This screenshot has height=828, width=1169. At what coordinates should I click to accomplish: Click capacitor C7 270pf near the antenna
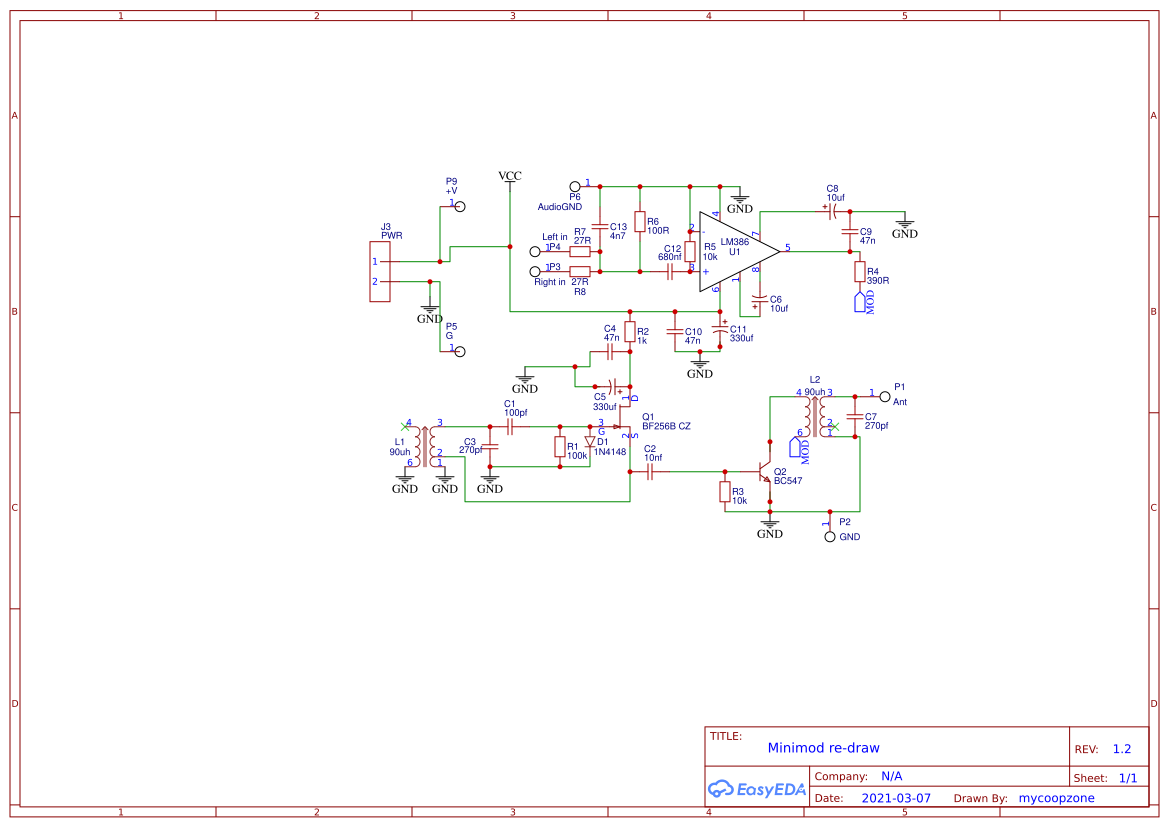pos(854,414)
